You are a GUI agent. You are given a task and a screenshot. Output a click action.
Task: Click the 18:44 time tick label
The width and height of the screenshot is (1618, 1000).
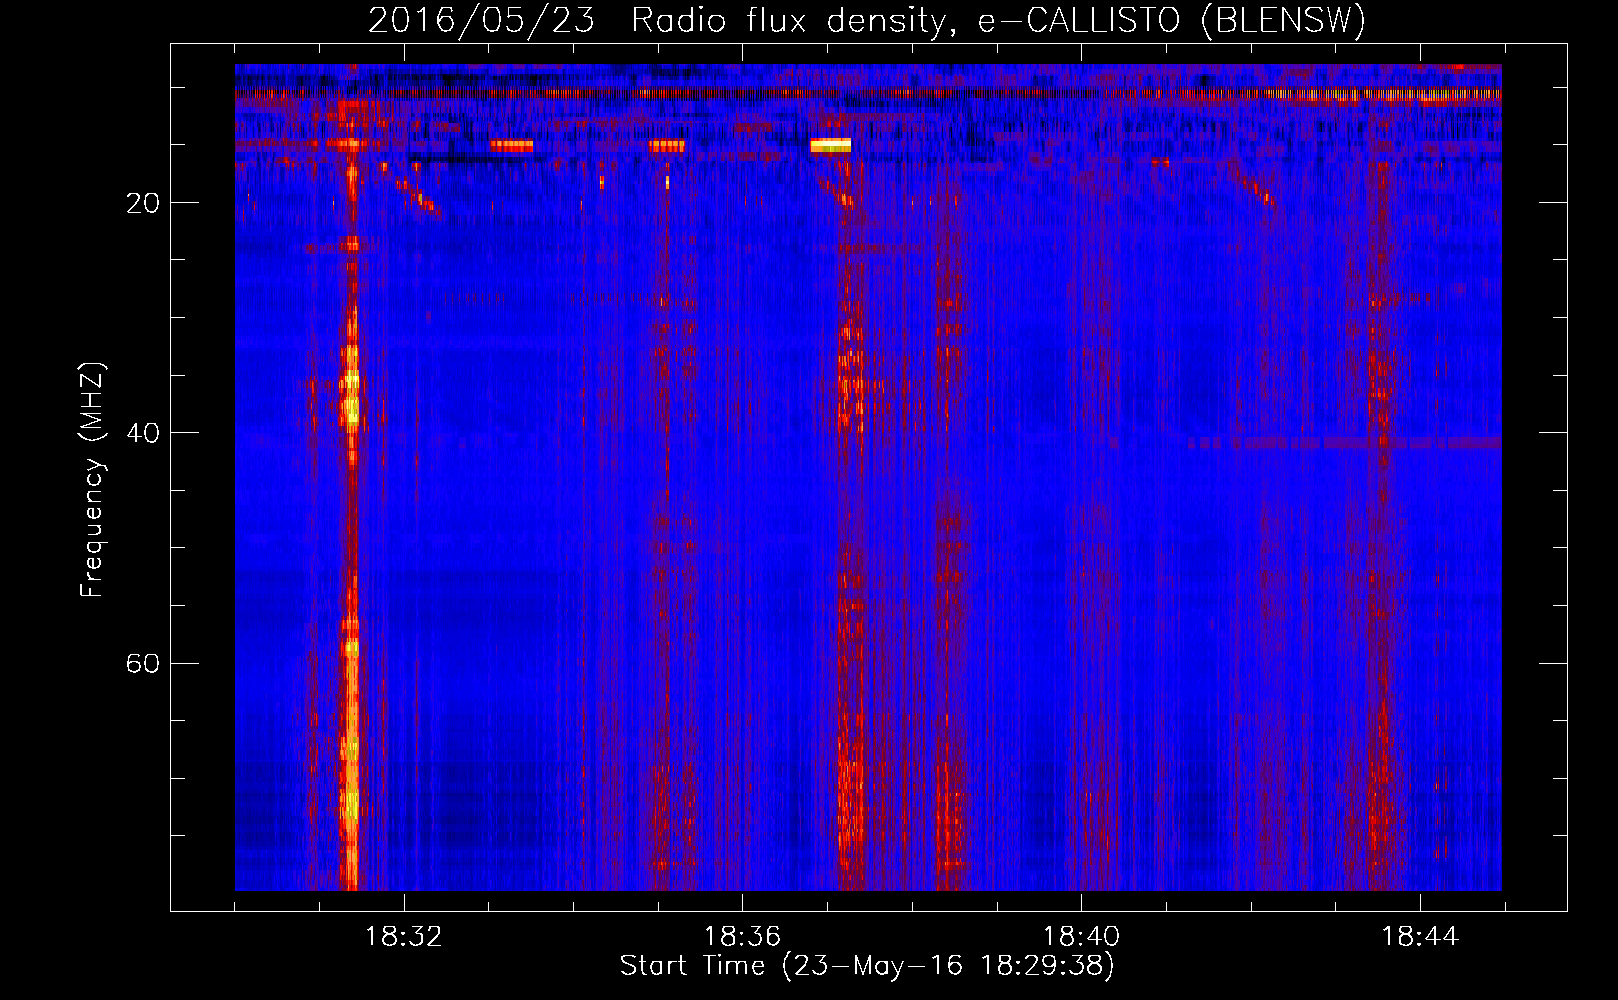coord(1420,937)
